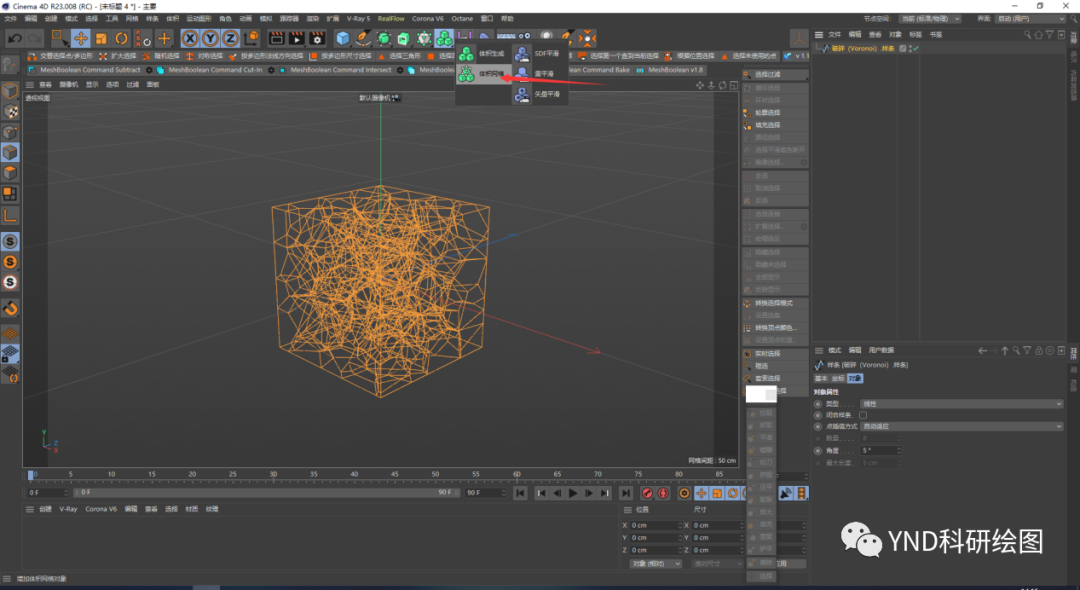Toggle the 角度 parameter animation dot
Viewport: 1080px width, 590px height.
pos(818,450)
